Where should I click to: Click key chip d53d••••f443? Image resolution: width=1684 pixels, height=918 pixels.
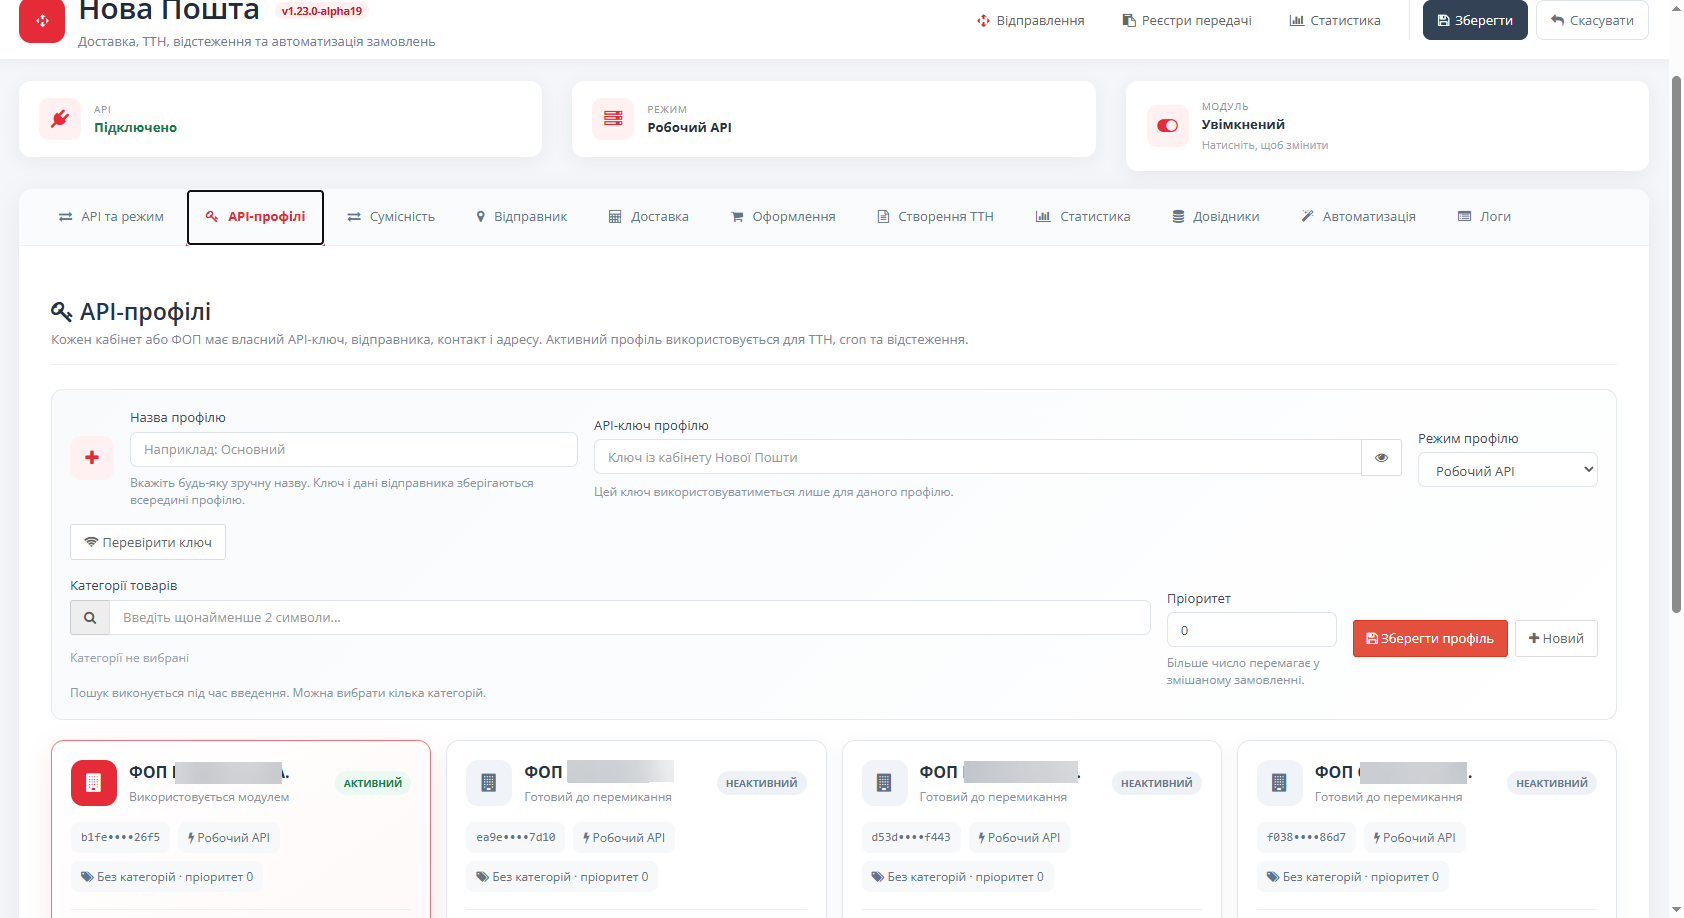pyautogui.click(x=911, y=838)
